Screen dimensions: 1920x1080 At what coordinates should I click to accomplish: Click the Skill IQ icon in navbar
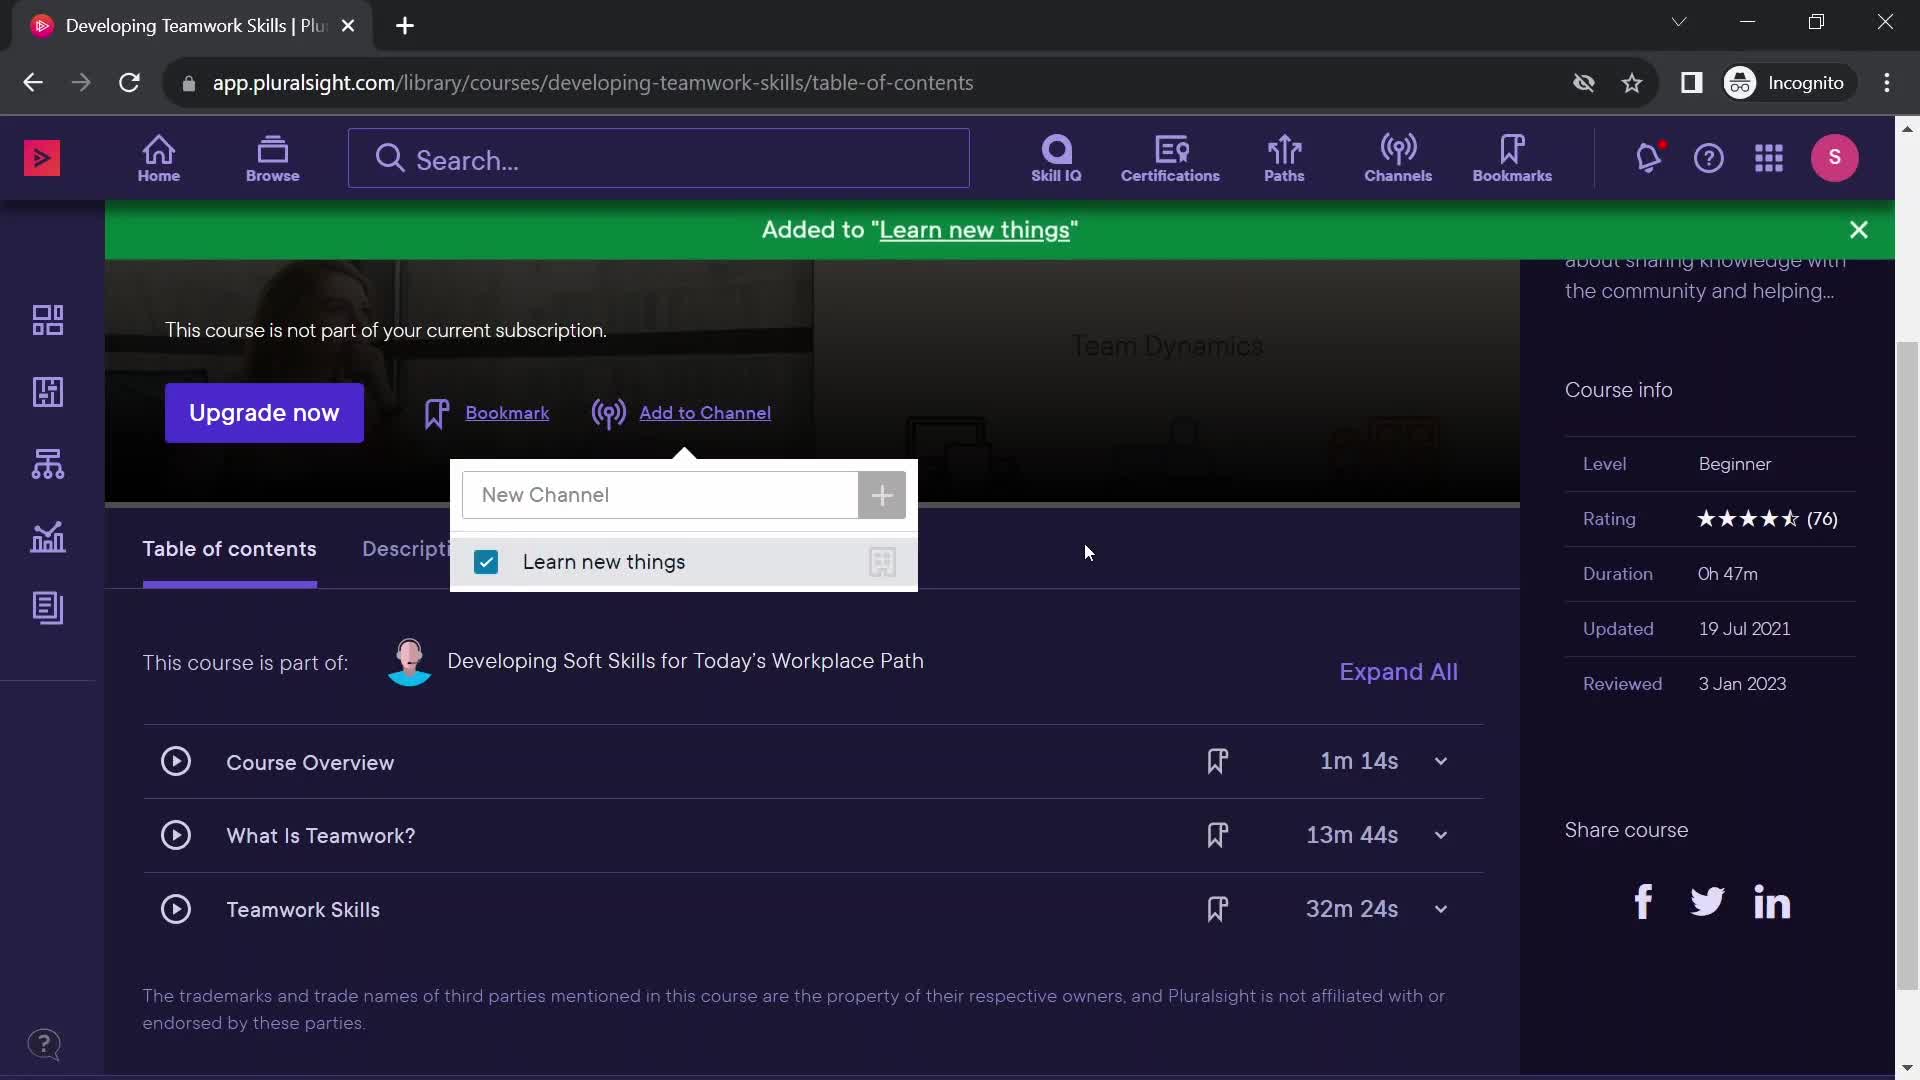pyautogui.click(x=1054, y=157)
